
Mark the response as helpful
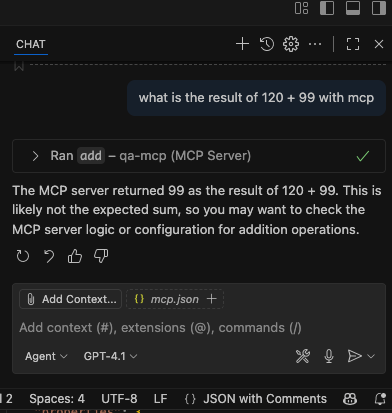(75, 256)
